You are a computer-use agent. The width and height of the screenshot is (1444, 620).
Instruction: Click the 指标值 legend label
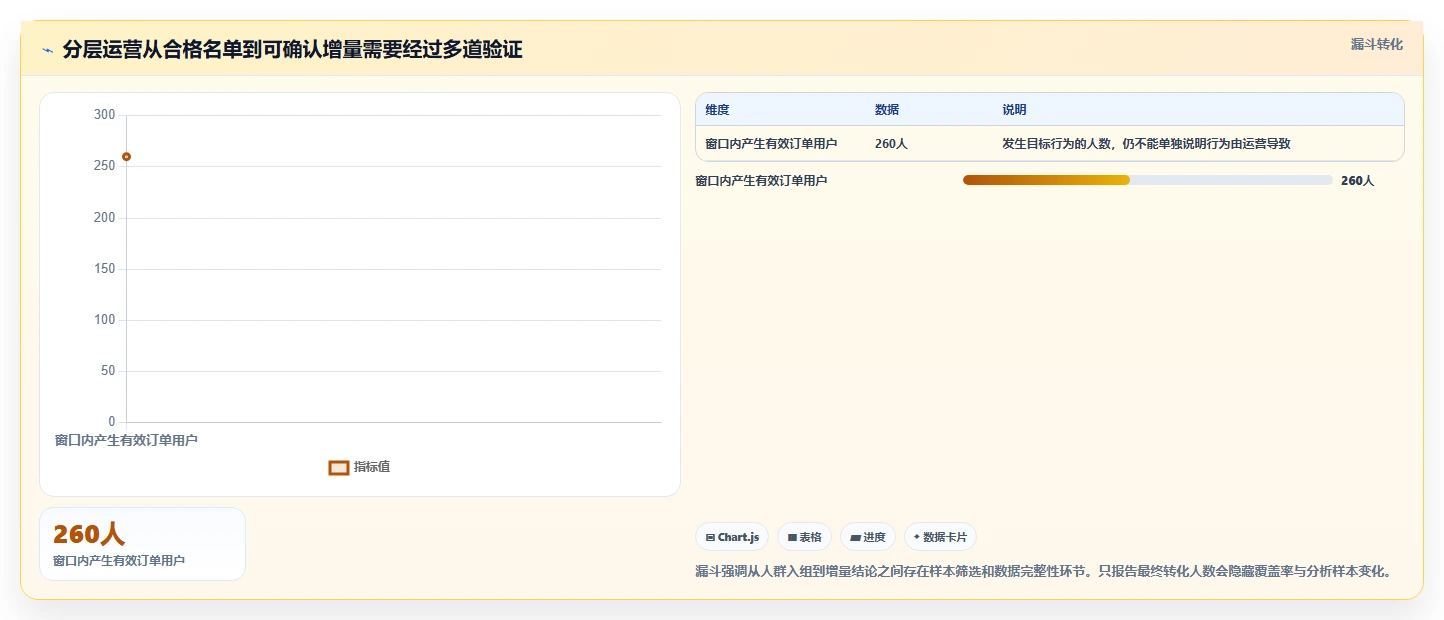372,467
